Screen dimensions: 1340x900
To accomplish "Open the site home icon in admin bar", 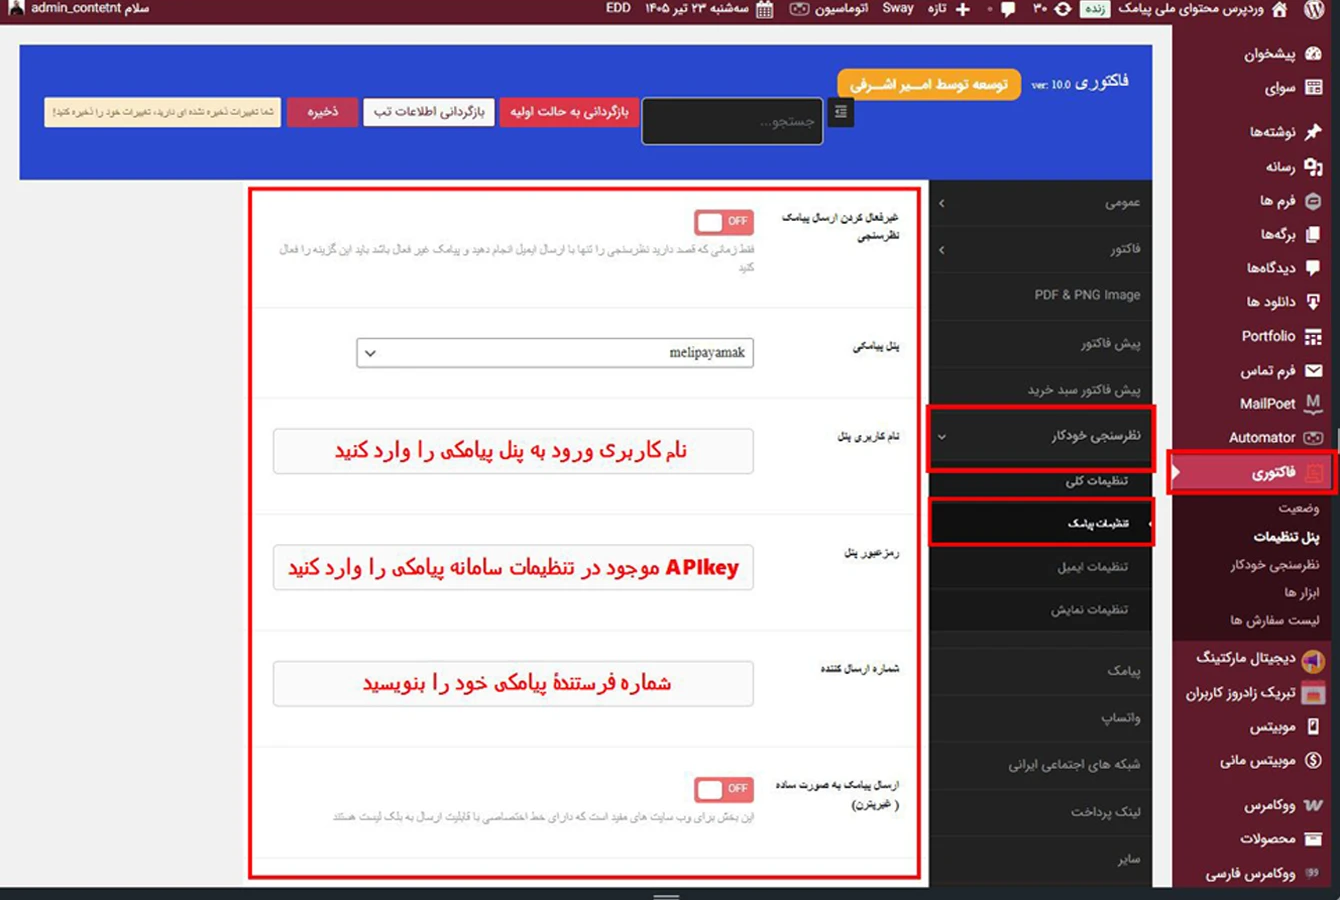I will tap(1280, 10).
